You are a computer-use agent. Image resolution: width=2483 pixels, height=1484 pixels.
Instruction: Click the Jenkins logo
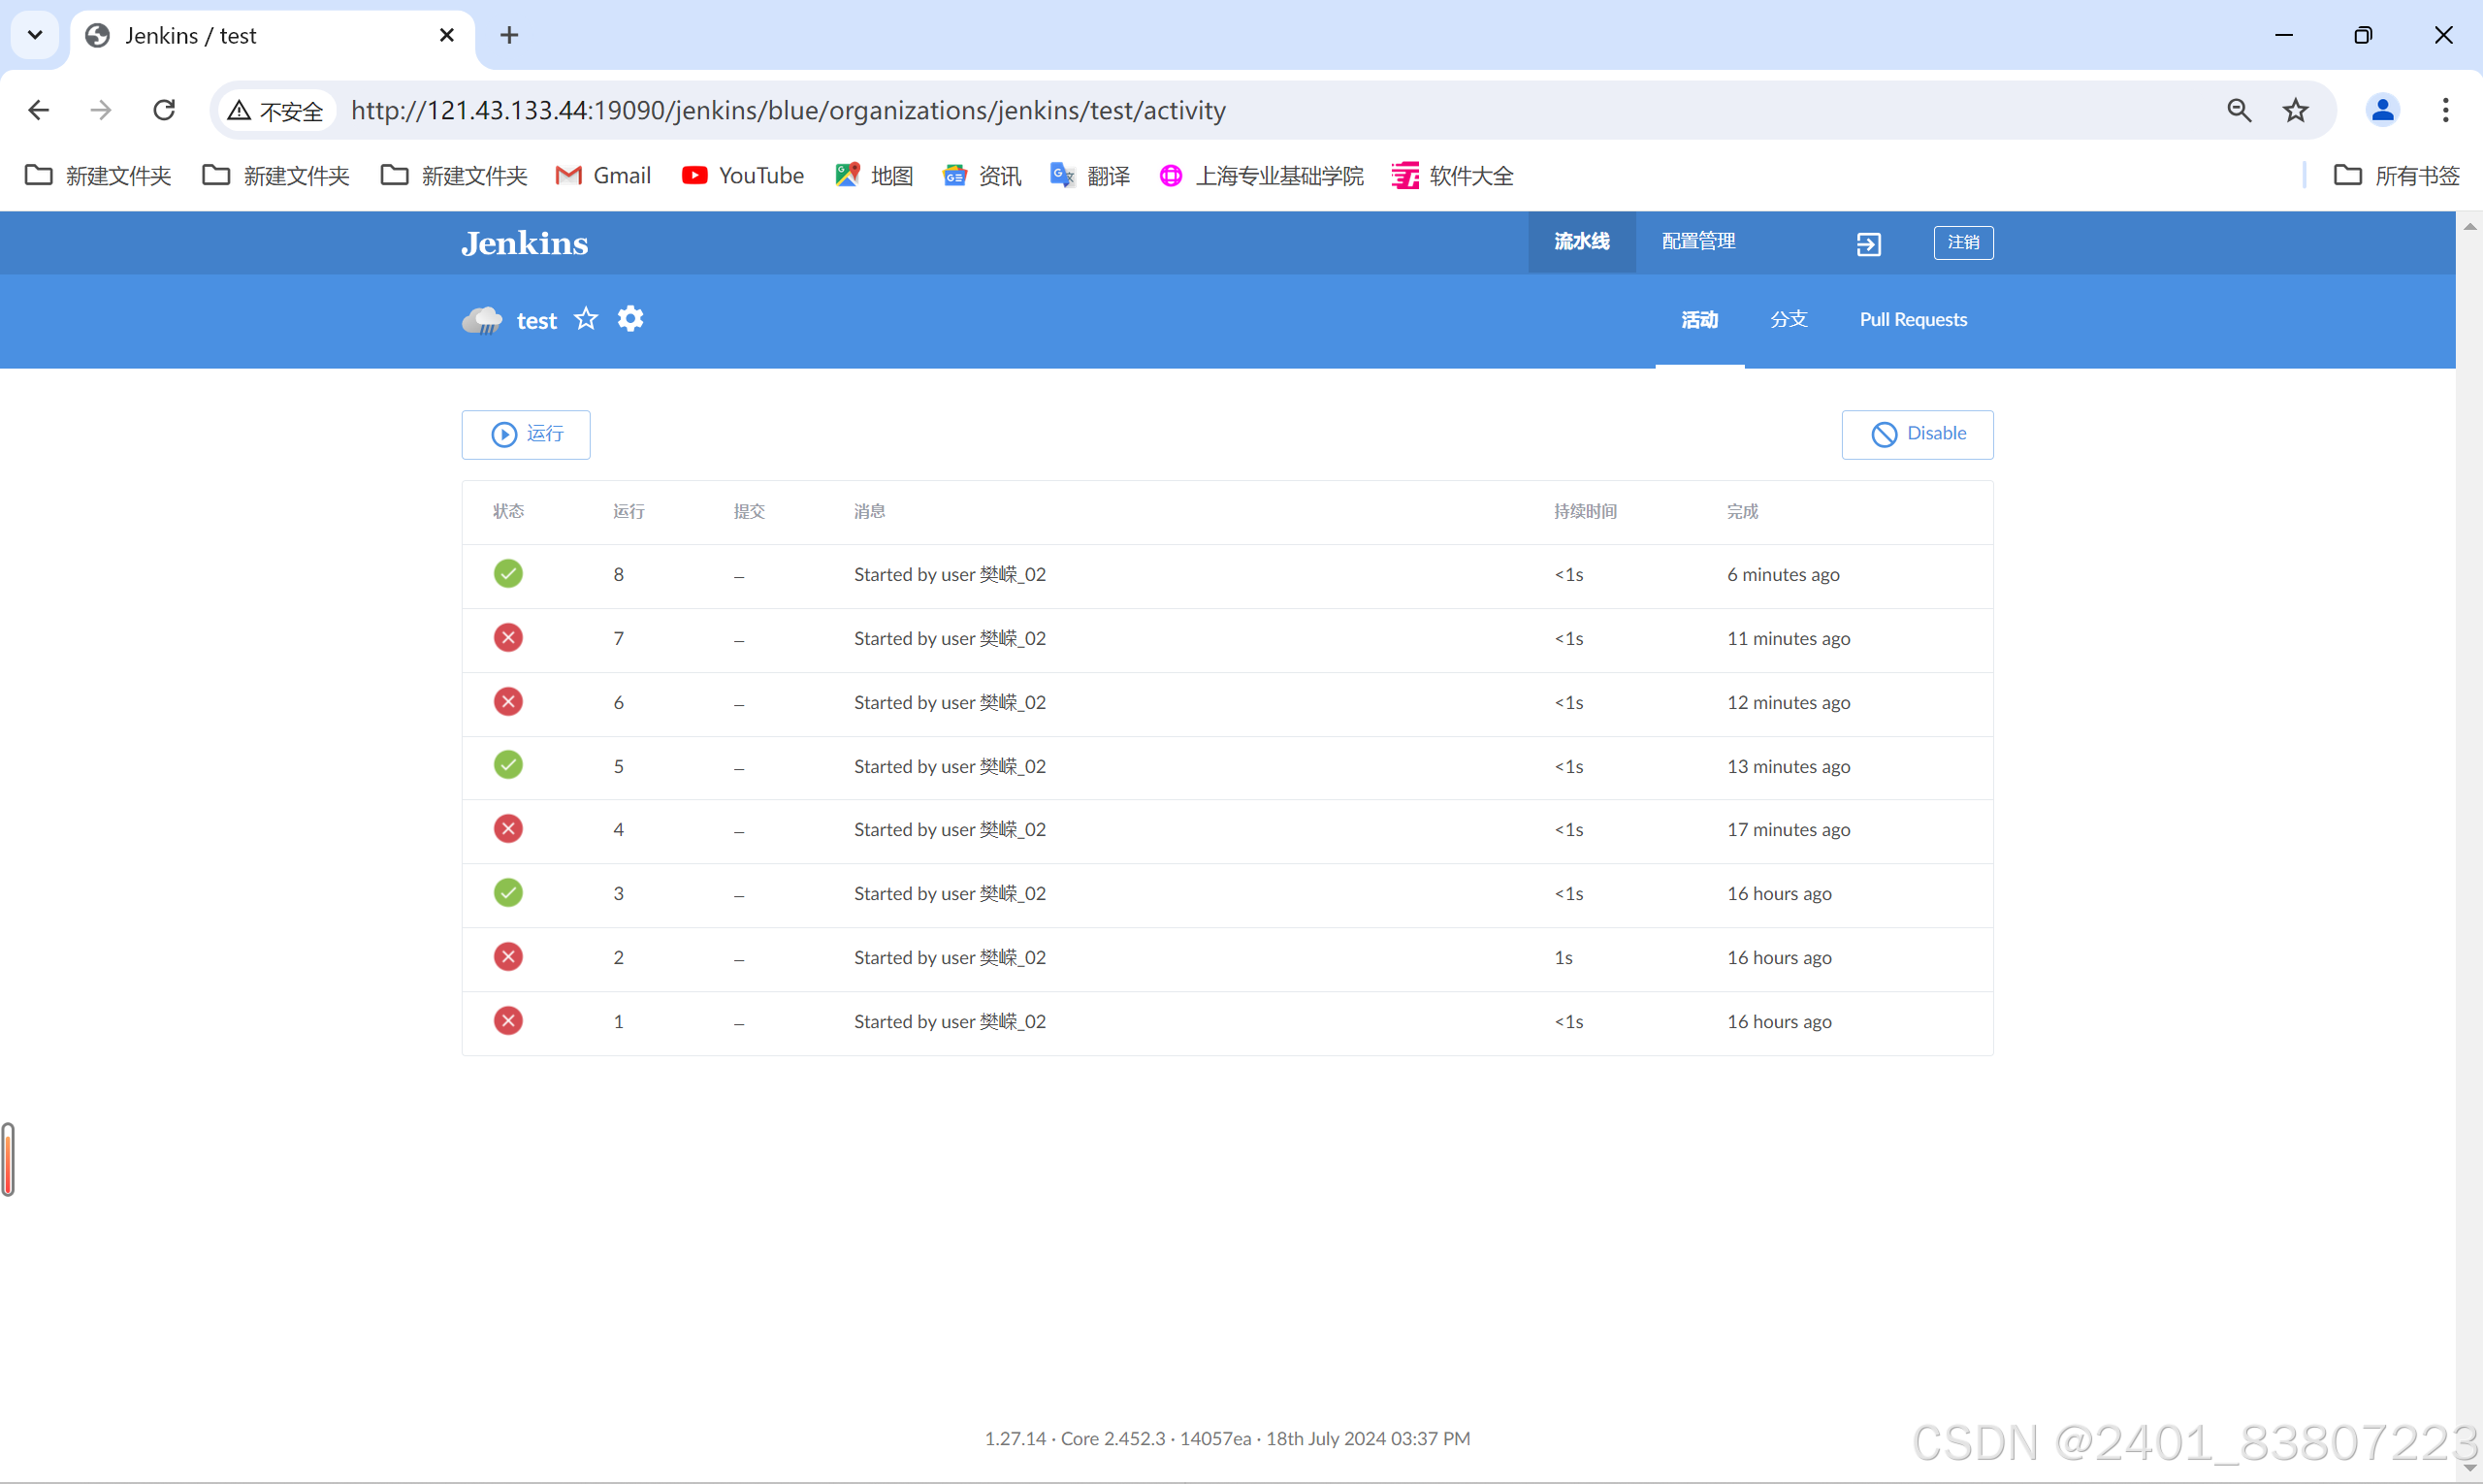coord(523,242)
